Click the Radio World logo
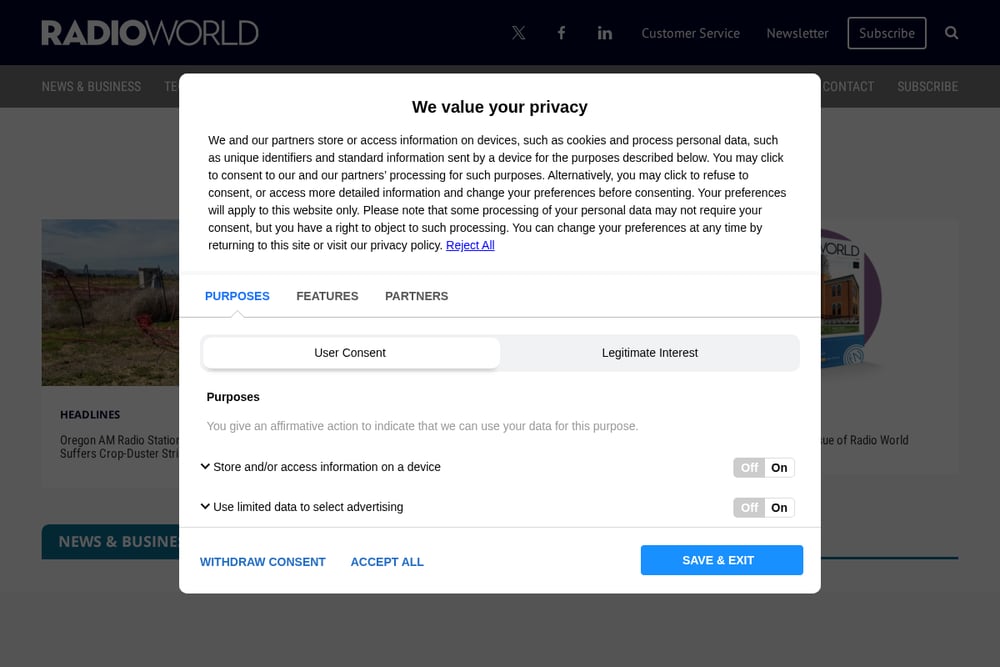Viewport: 1000px width, 667px height. [150, 33]
